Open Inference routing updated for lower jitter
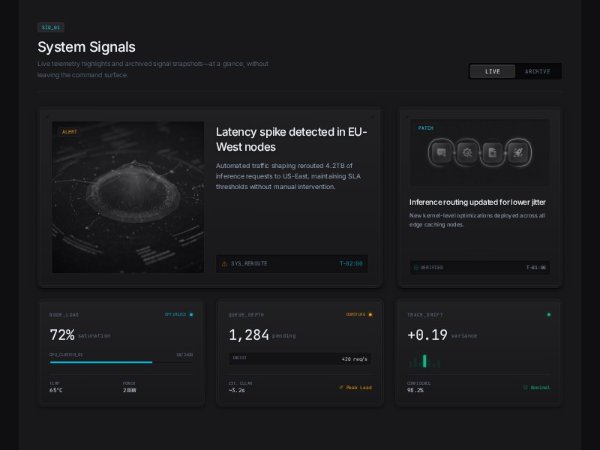 point(477,202)
